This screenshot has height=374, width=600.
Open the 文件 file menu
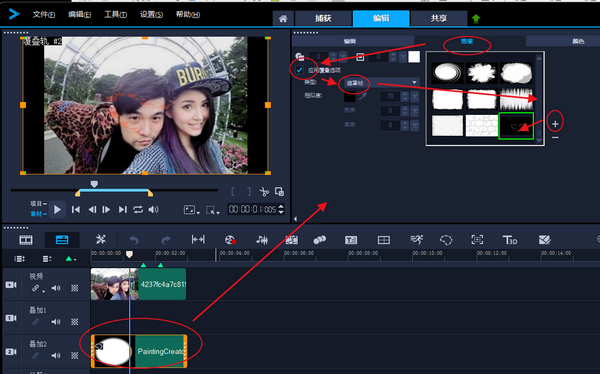[x=44, y=15]
